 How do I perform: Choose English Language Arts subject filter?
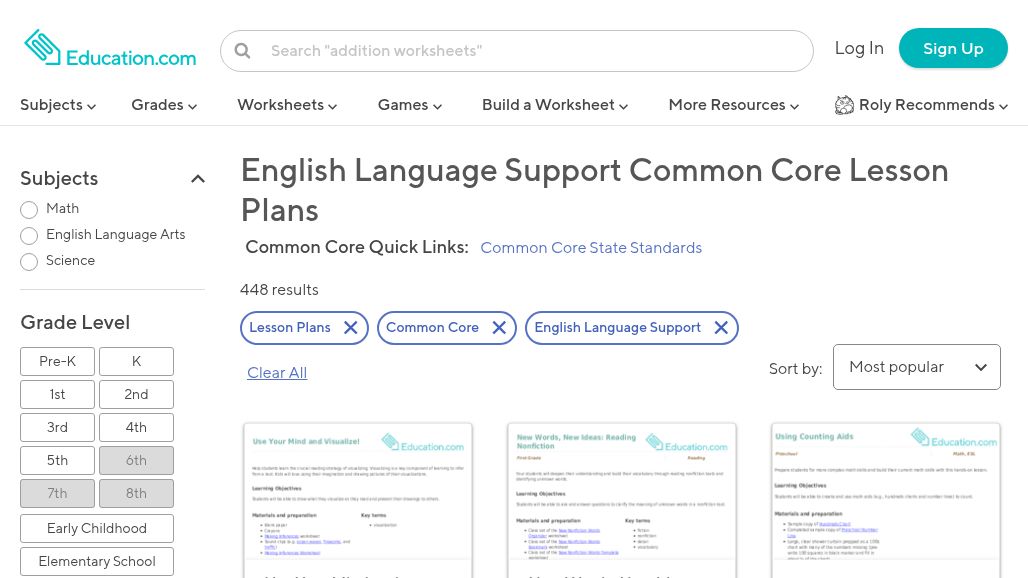[x=29, y=236]
